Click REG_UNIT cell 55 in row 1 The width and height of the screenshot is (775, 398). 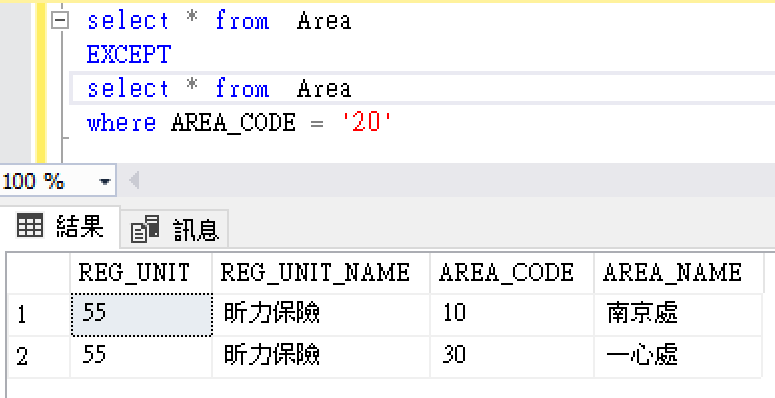(x=141, y=315)
